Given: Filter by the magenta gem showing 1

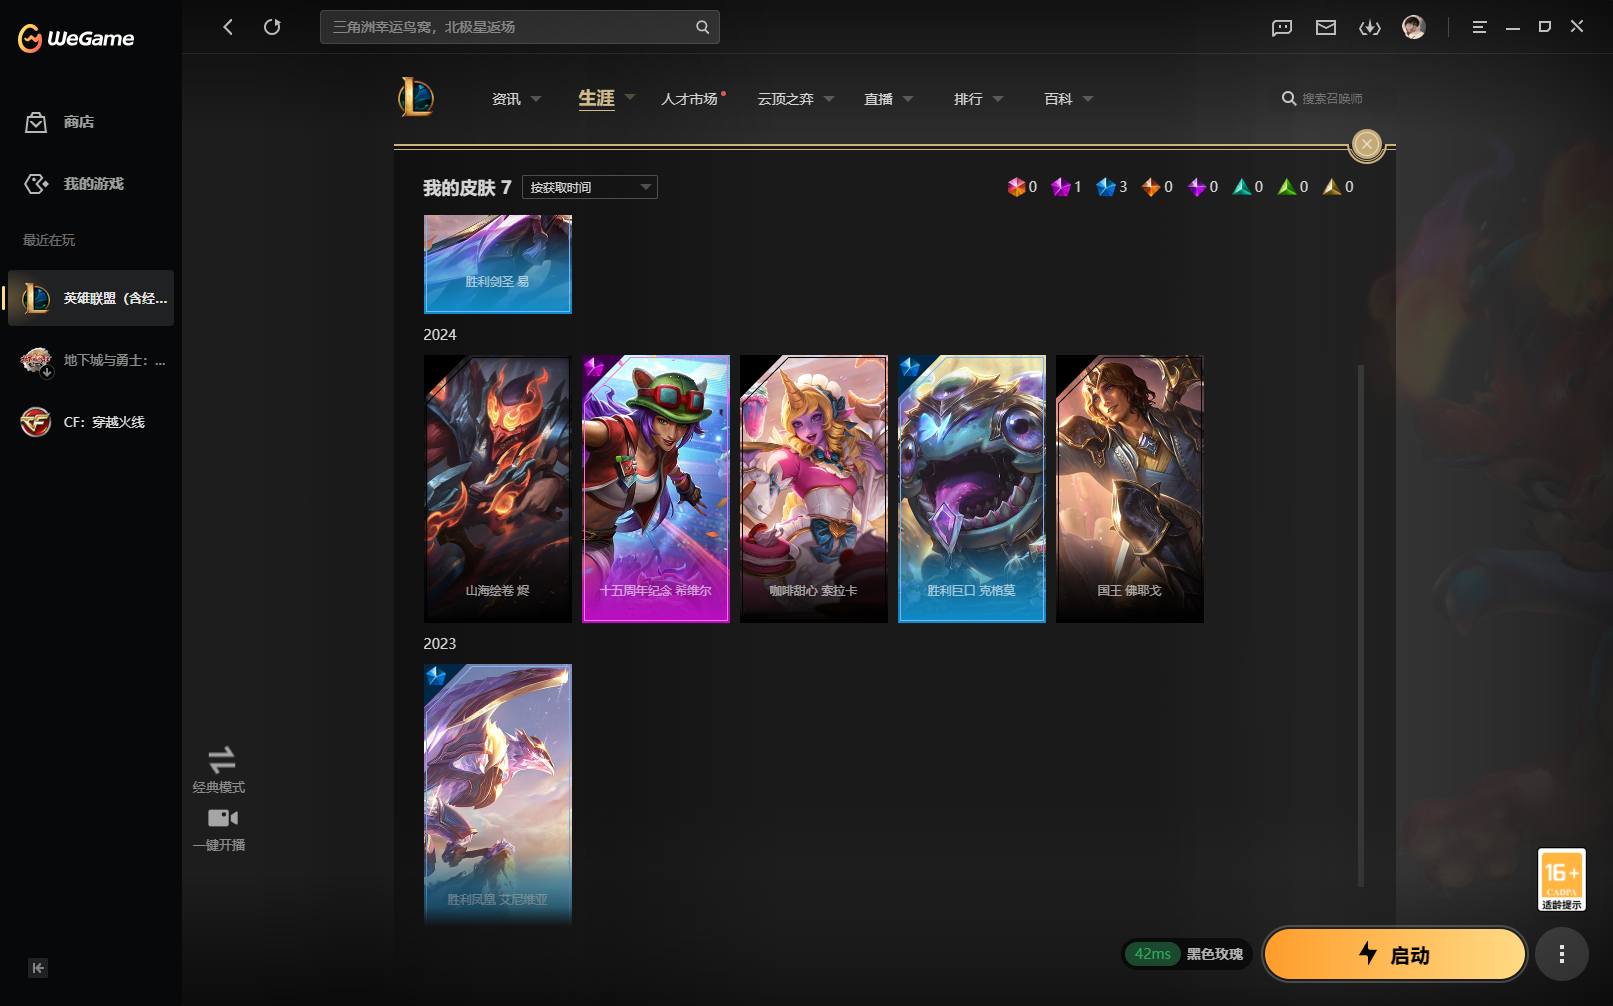Looking at the screenshot, I should click(1061, 187).
